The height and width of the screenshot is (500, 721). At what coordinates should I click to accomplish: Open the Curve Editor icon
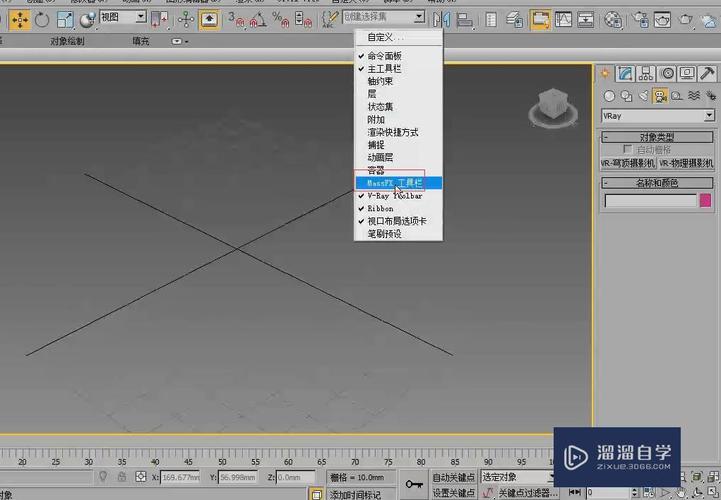[x=563, y=19]
